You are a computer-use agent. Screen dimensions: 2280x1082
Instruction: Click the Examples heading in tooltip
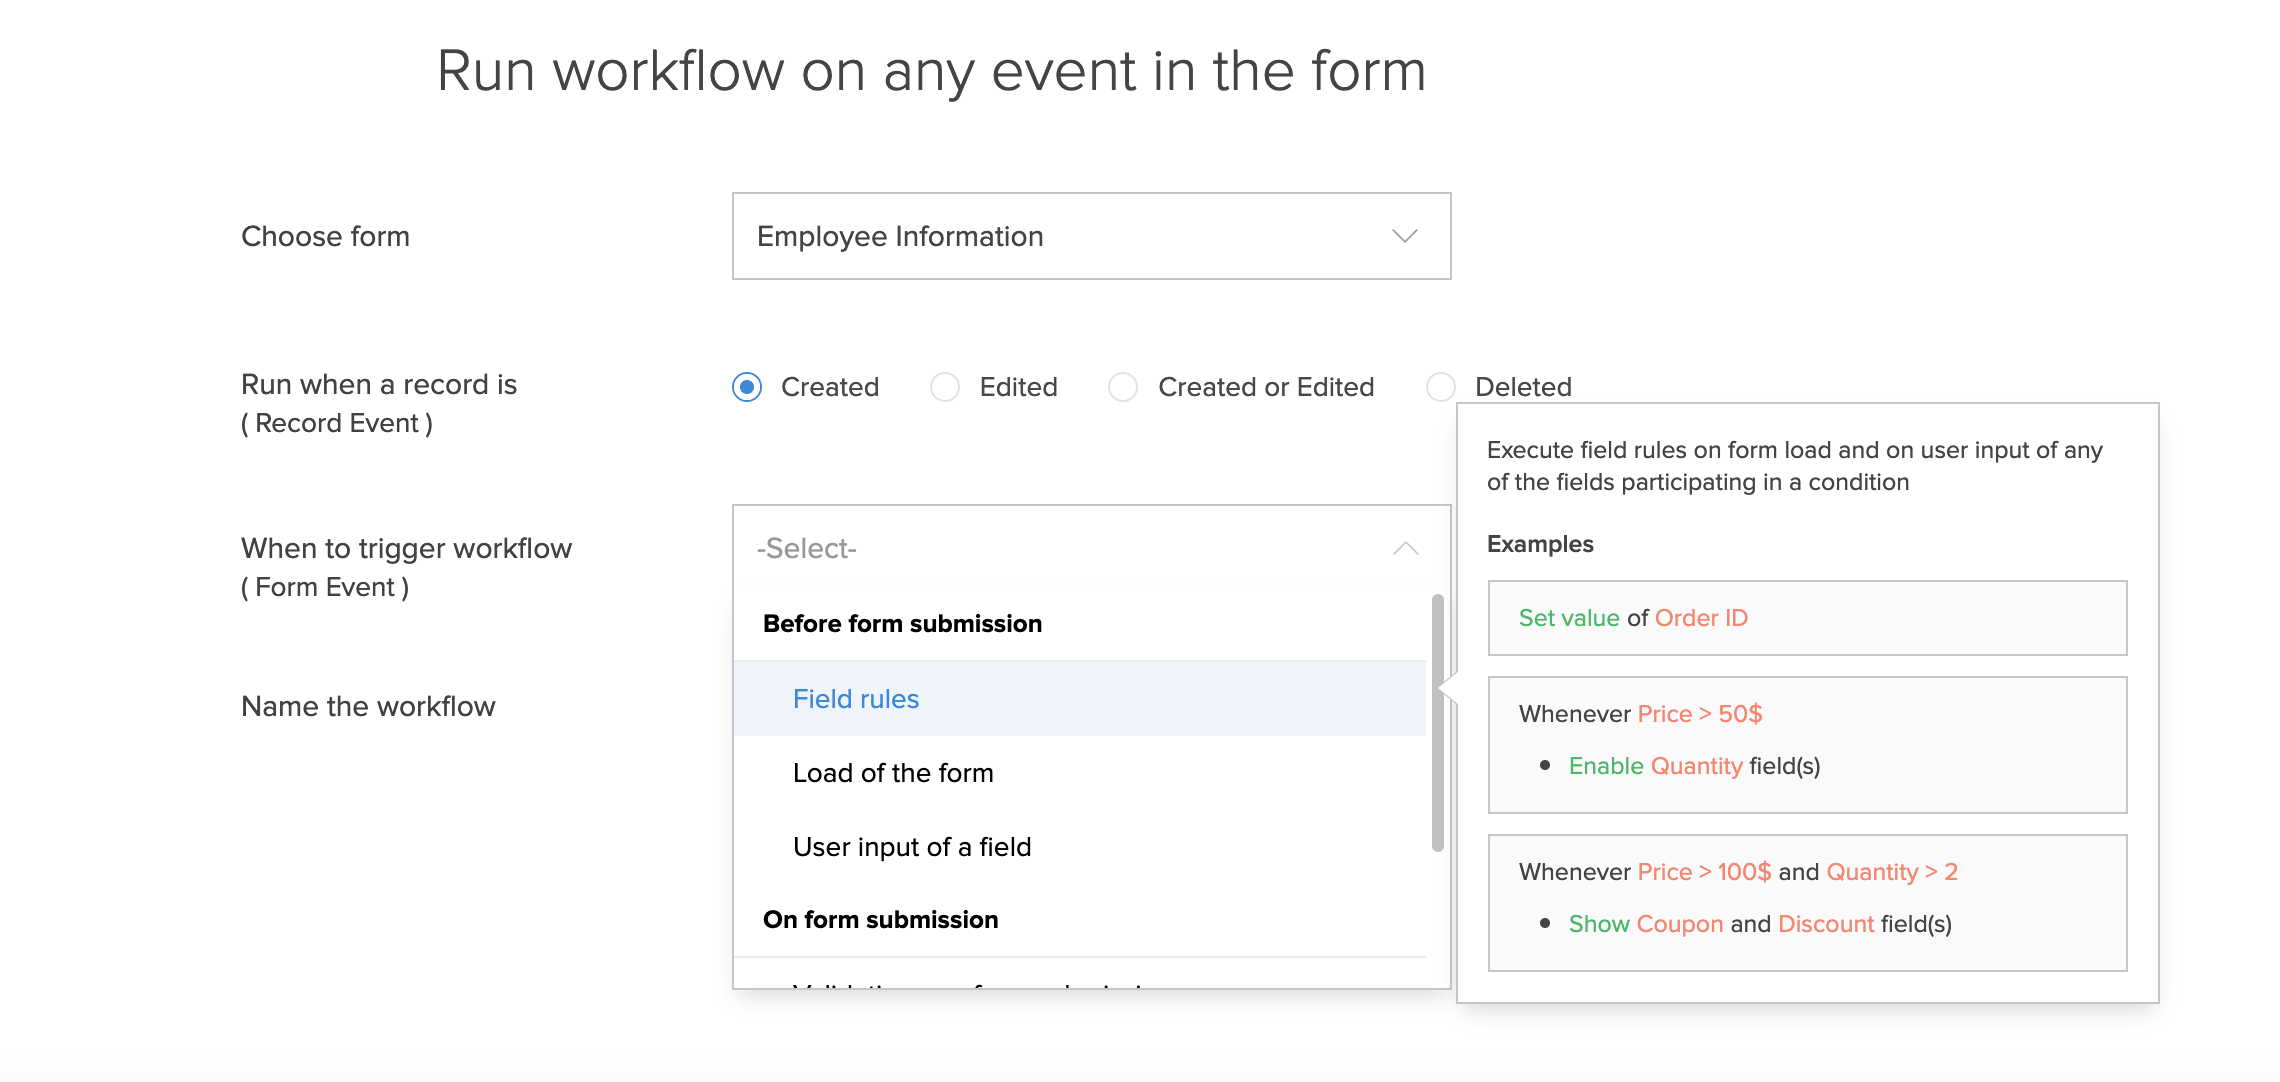click(x=1540, y=544)
